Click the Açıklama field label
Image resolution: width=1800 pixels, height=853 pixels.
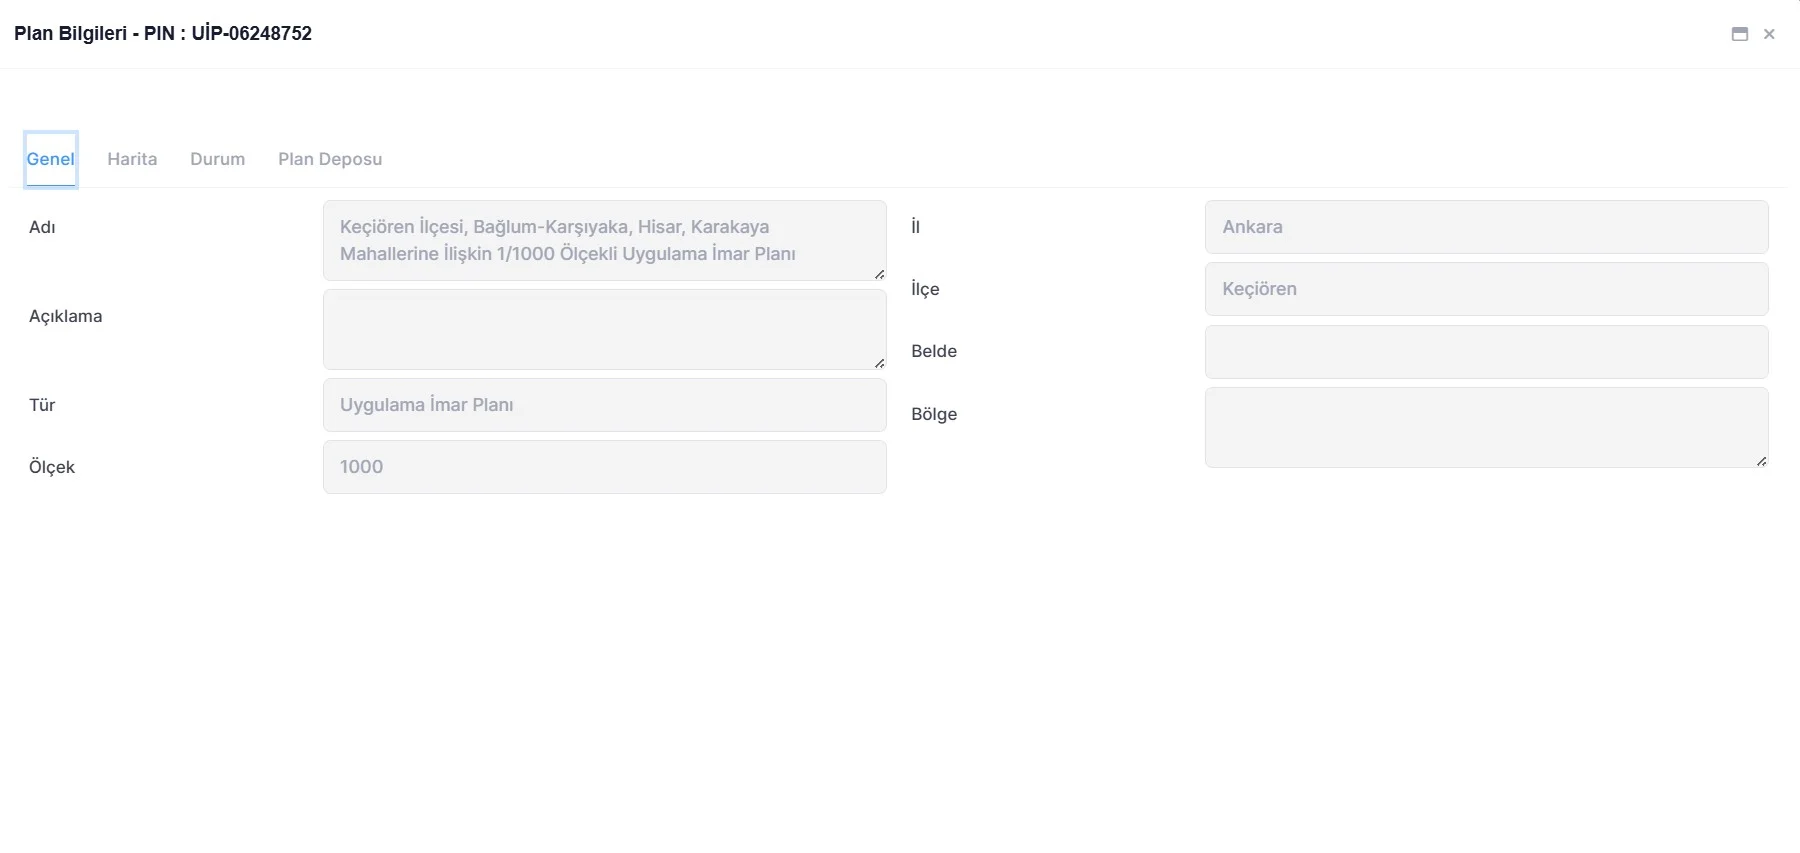65,316
